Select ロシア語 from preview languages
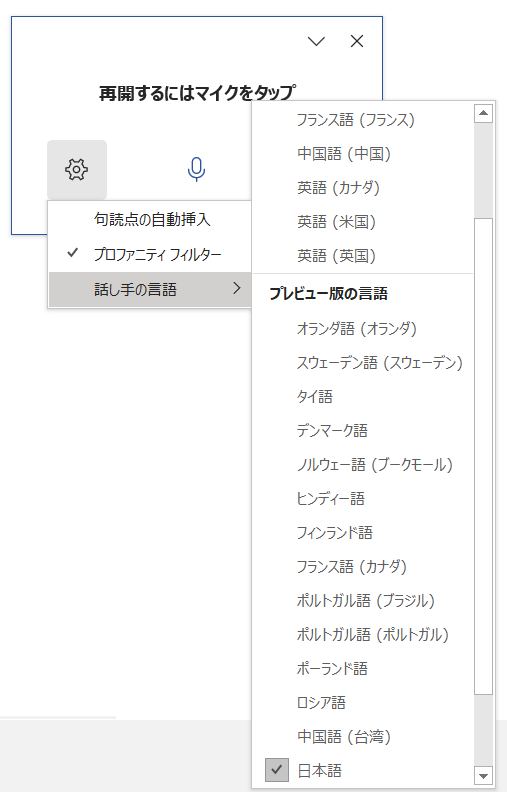 pyautogui.click(x=363, y=703)
